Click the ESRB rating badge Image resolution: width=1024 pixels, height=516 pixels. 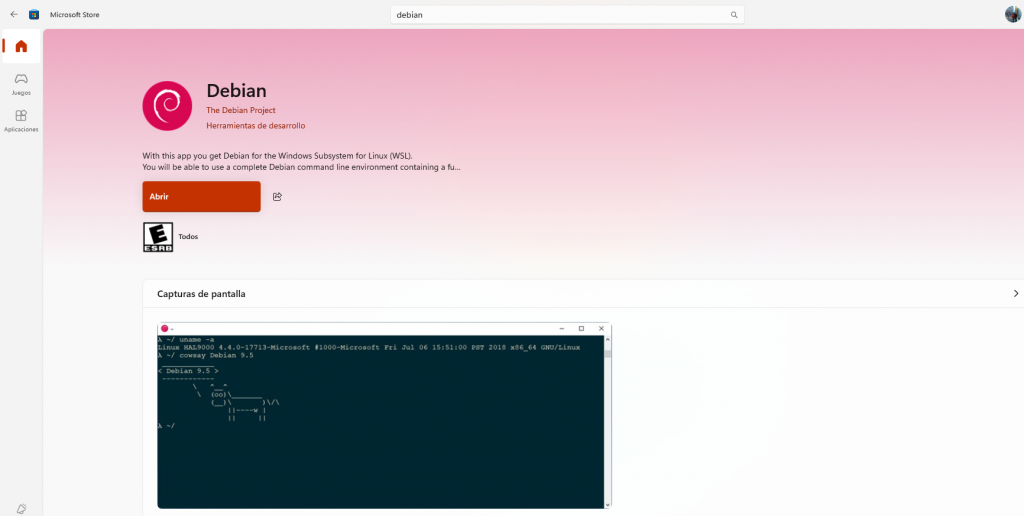pos(158,237)
